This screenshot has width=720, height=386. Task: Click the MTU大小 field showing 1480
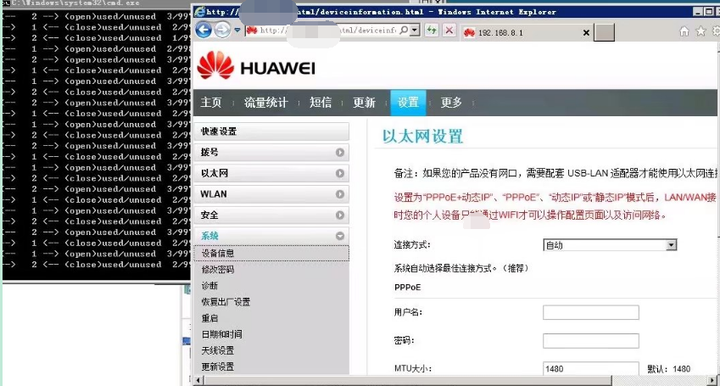591,368
